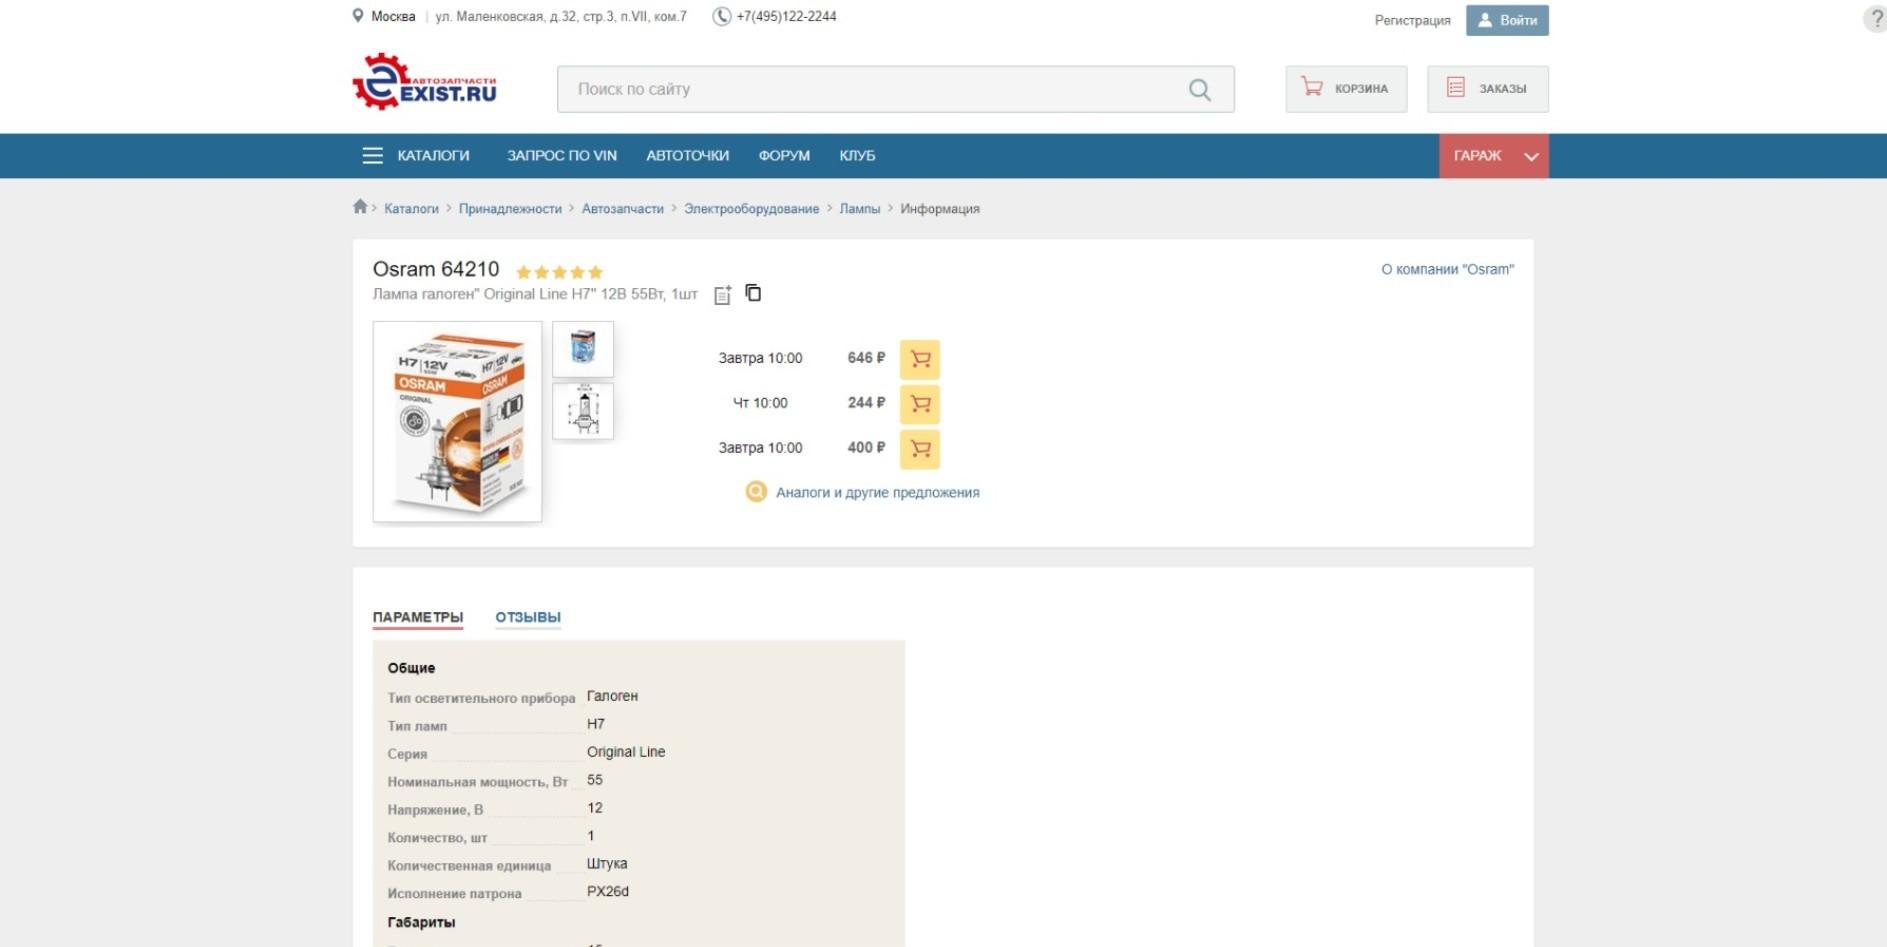
Task: Go to Лампы breadcrumb
Action: coord(860,209)
